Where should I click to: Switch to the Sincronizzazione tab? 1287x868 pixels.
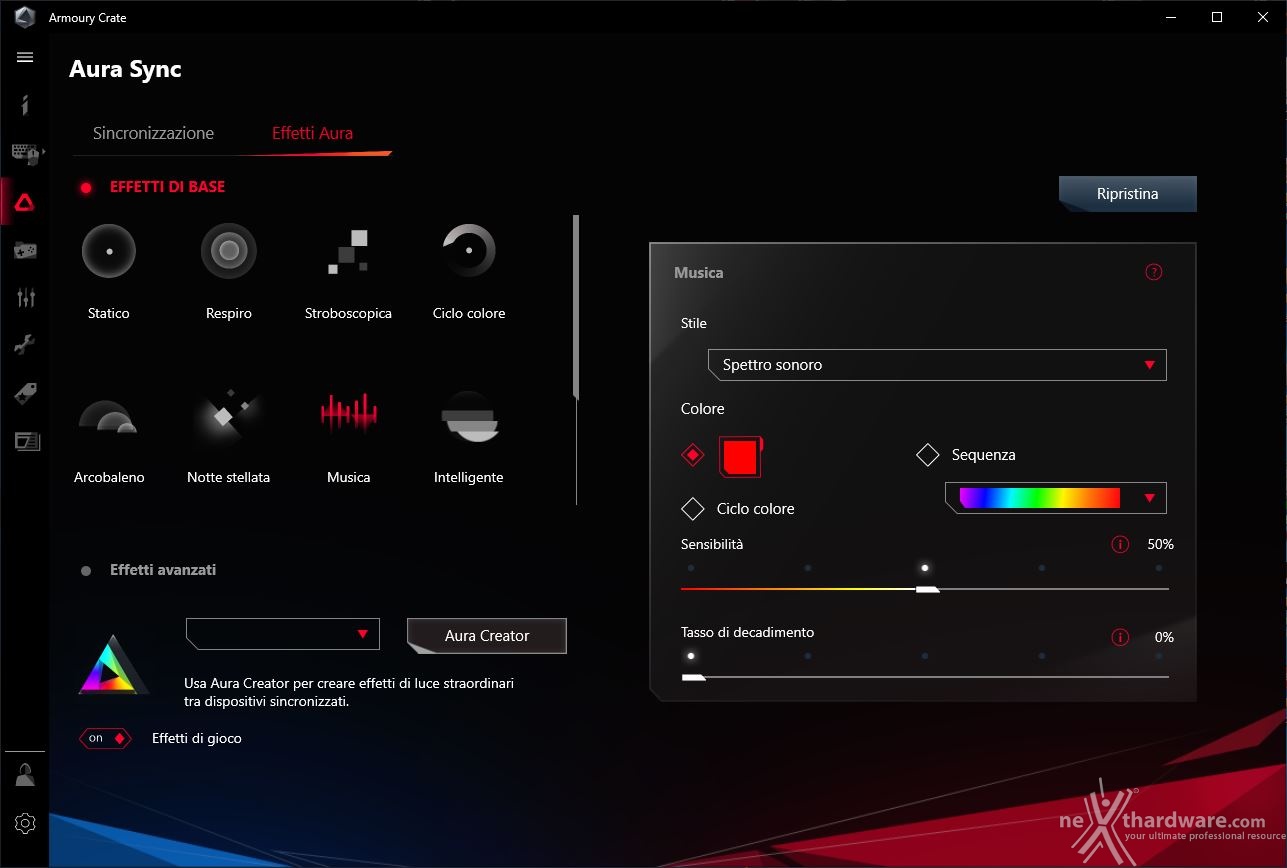(153, 133)
